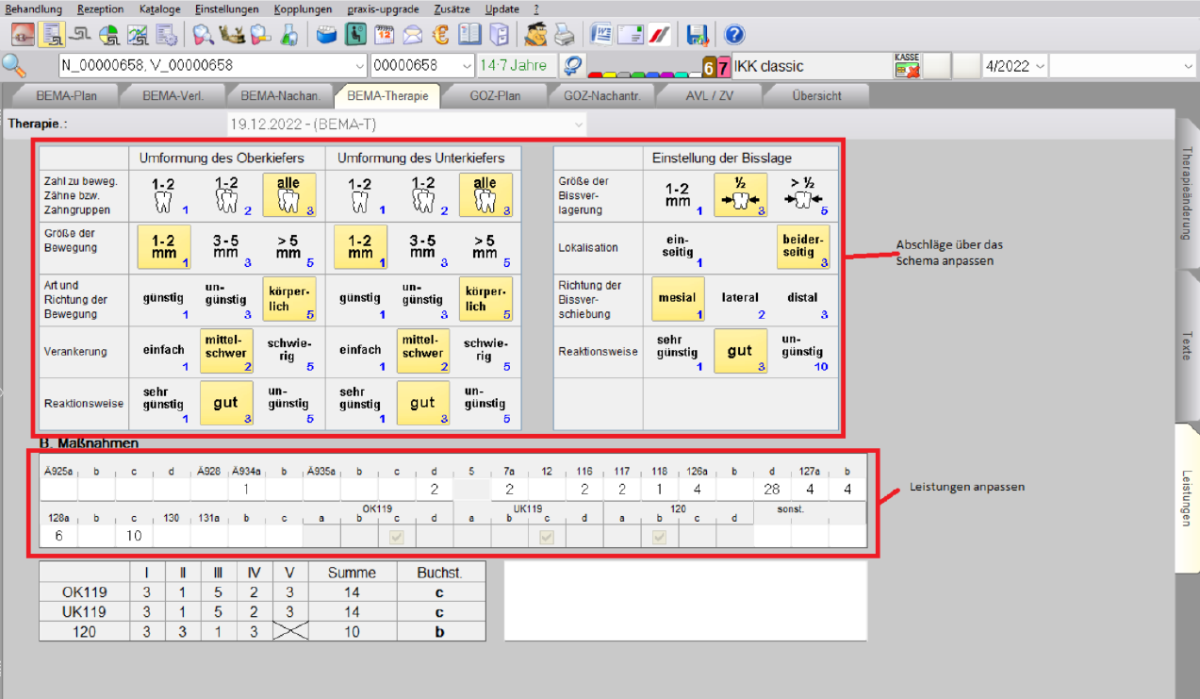Click the pie chart icon in toolbar

110,35
